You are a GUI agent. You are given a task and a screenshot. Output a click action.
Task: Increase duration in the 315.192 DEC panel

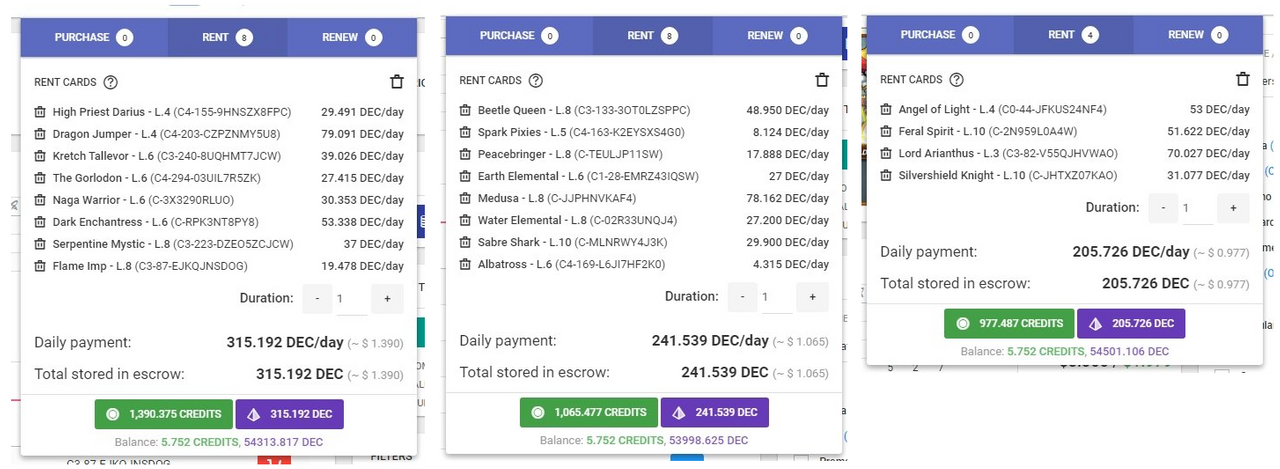point(387,298)
